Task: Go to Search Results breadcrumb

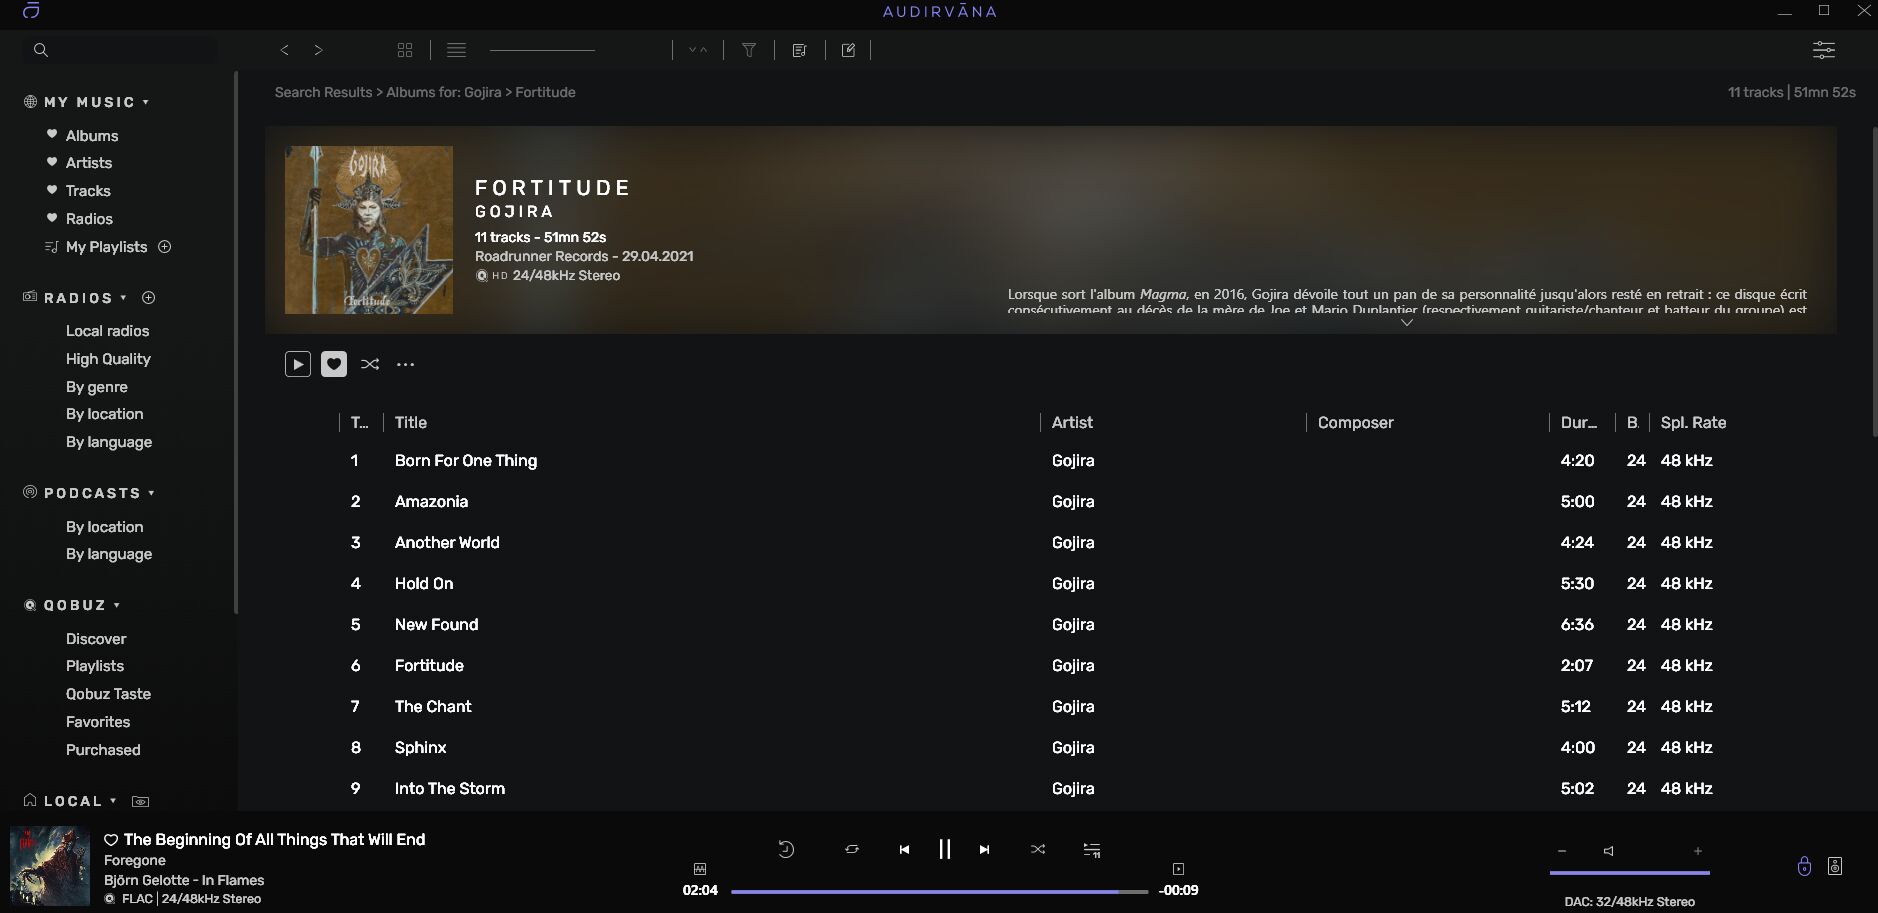Action: pos(323,92)
